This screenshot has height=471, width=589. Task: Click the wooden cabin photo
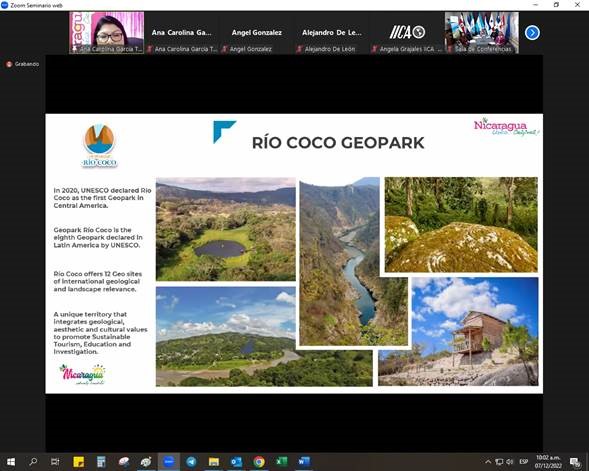458,332
